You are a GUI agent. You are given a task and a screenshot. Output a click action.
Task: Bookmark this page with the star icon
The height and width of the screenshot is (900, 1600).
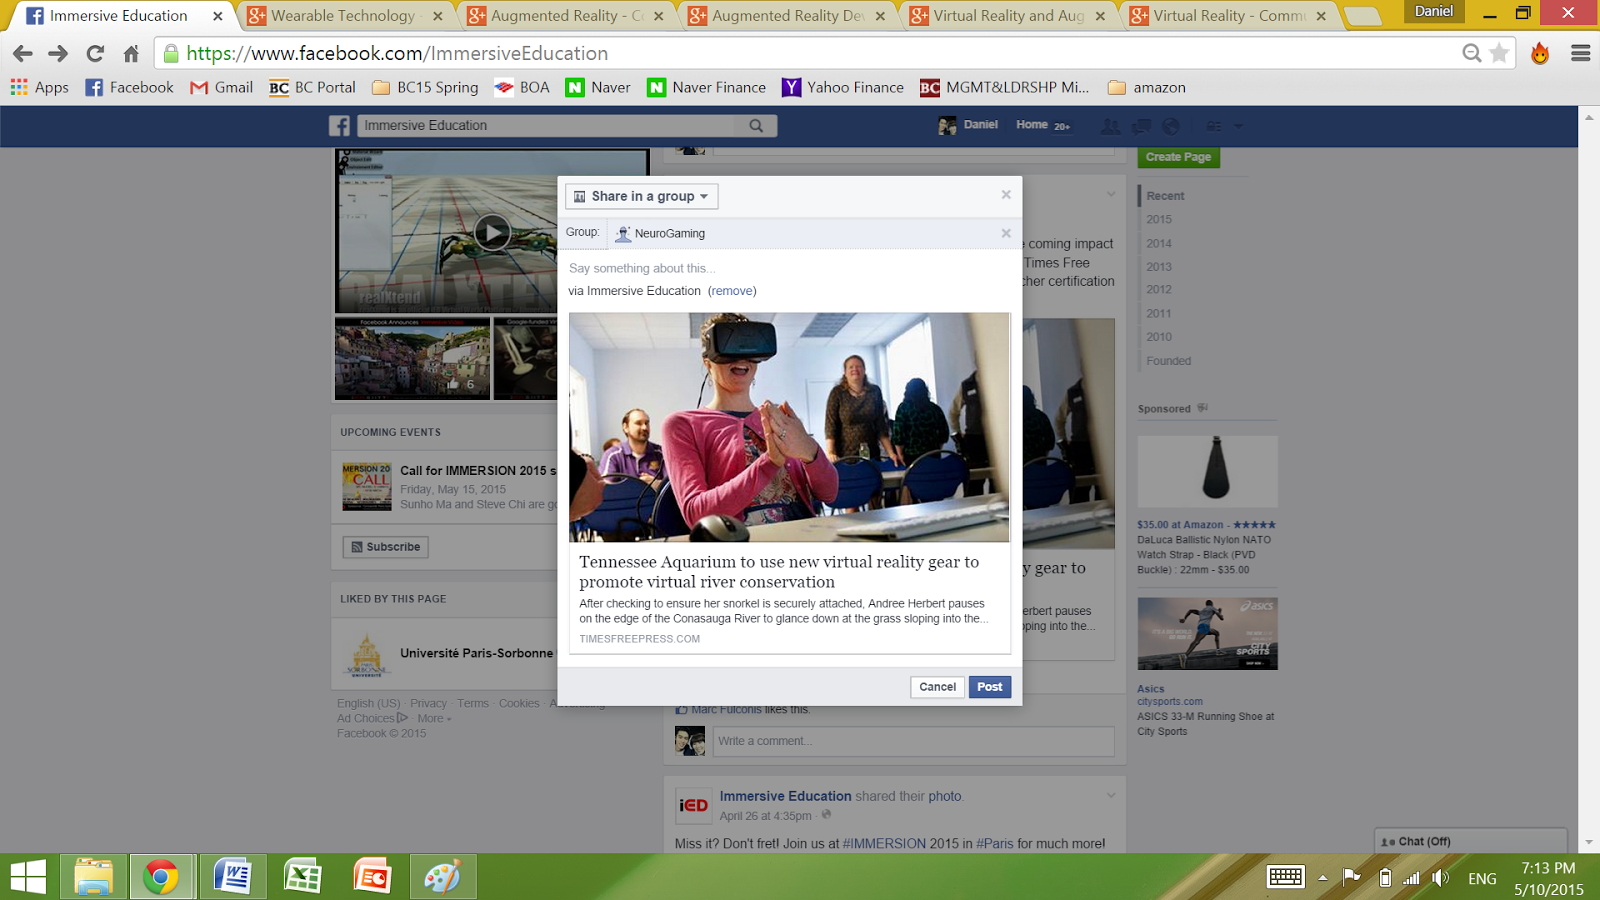pos(1499,53)
